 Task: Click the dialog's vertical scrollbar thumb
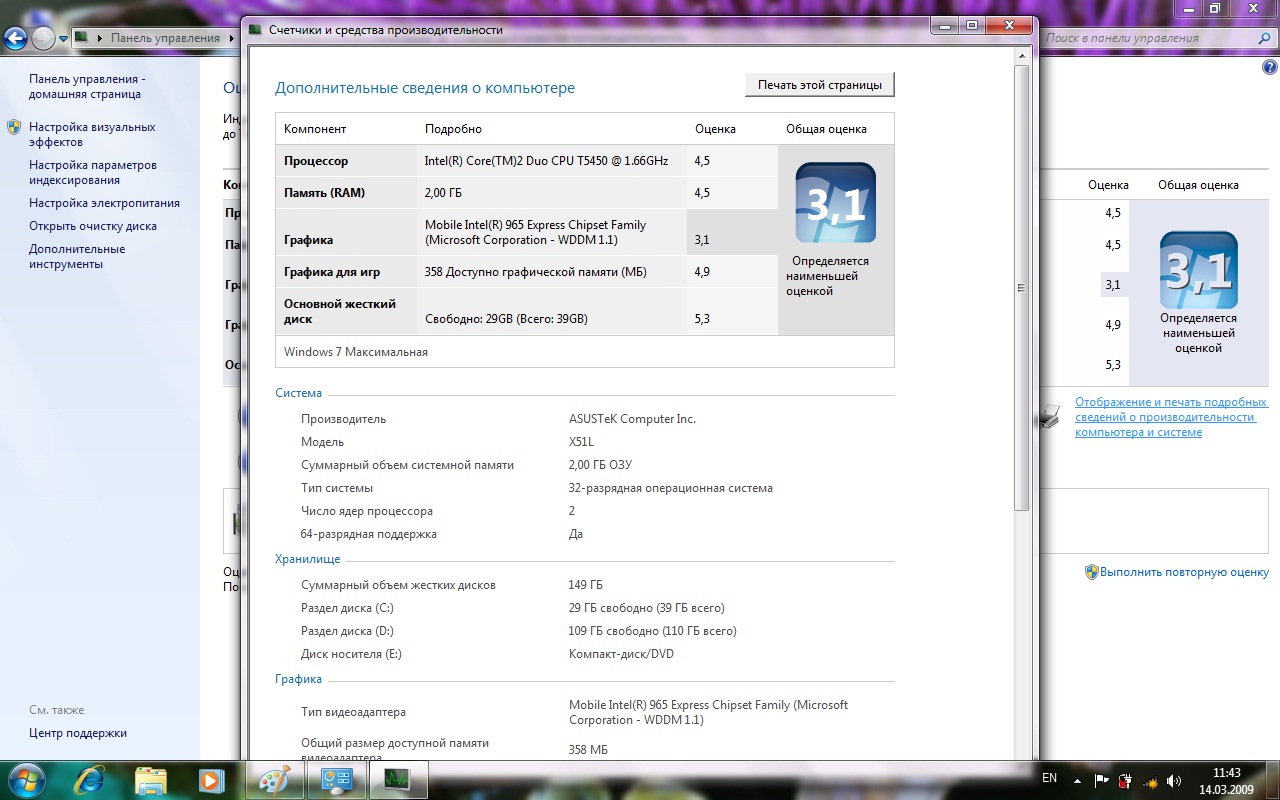click(x=1021, y=288)
